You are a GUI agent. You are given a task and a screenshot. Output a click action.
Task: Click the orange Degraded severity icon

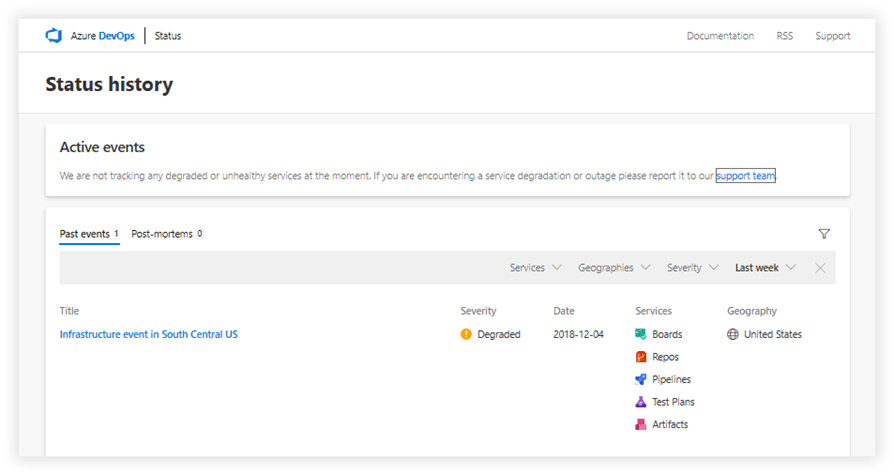(x=466, y=335)
